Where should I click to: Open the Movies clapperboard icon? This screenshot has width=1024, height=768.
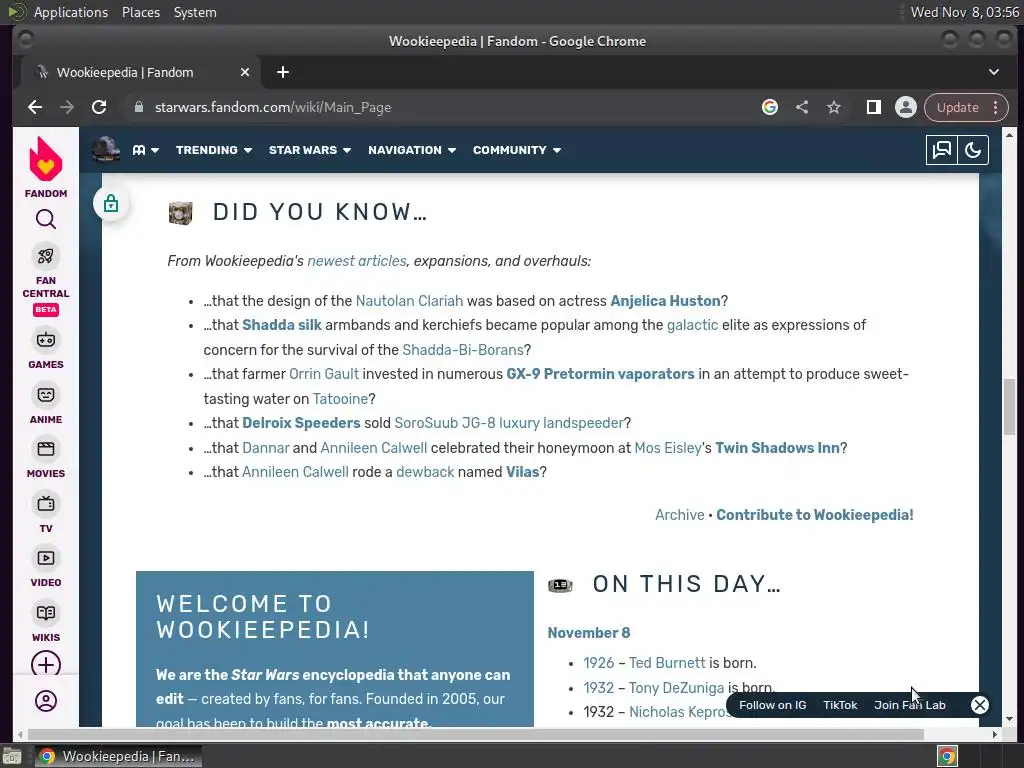coord(46,449)
